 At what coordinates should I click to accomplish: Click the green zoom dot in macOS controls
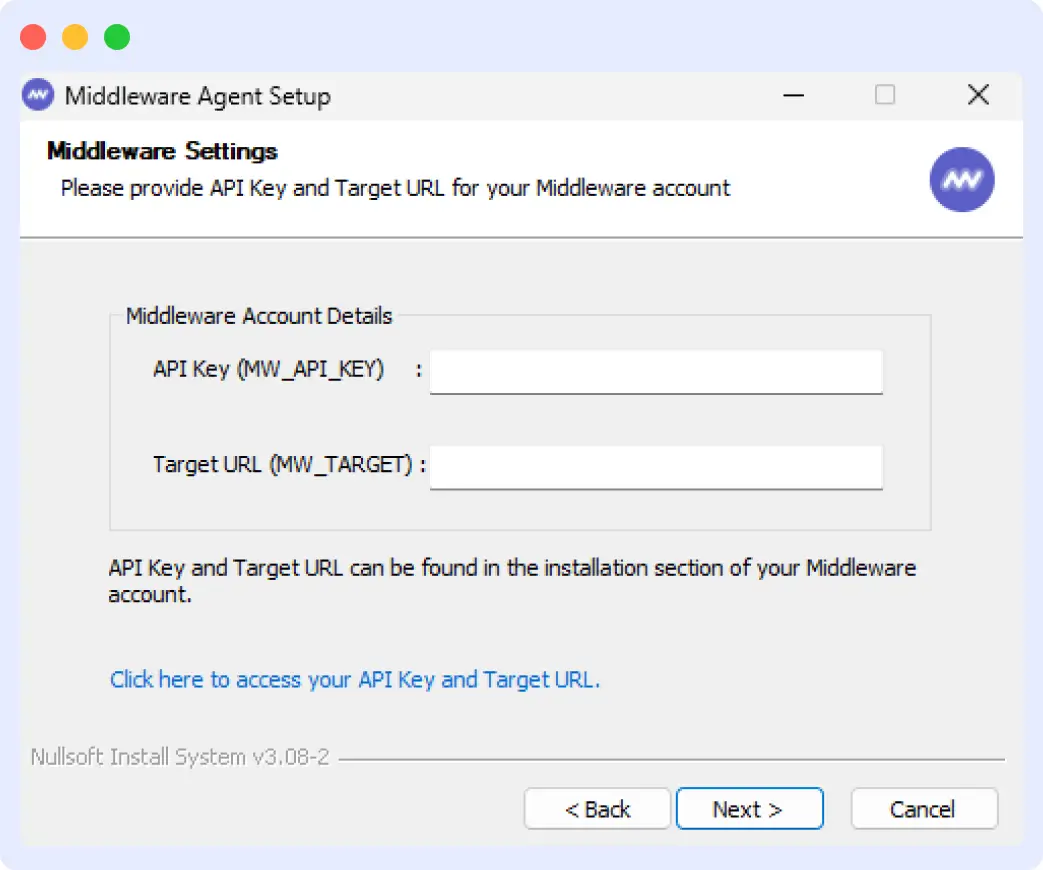pyautogui.click(x=116, y=36)
